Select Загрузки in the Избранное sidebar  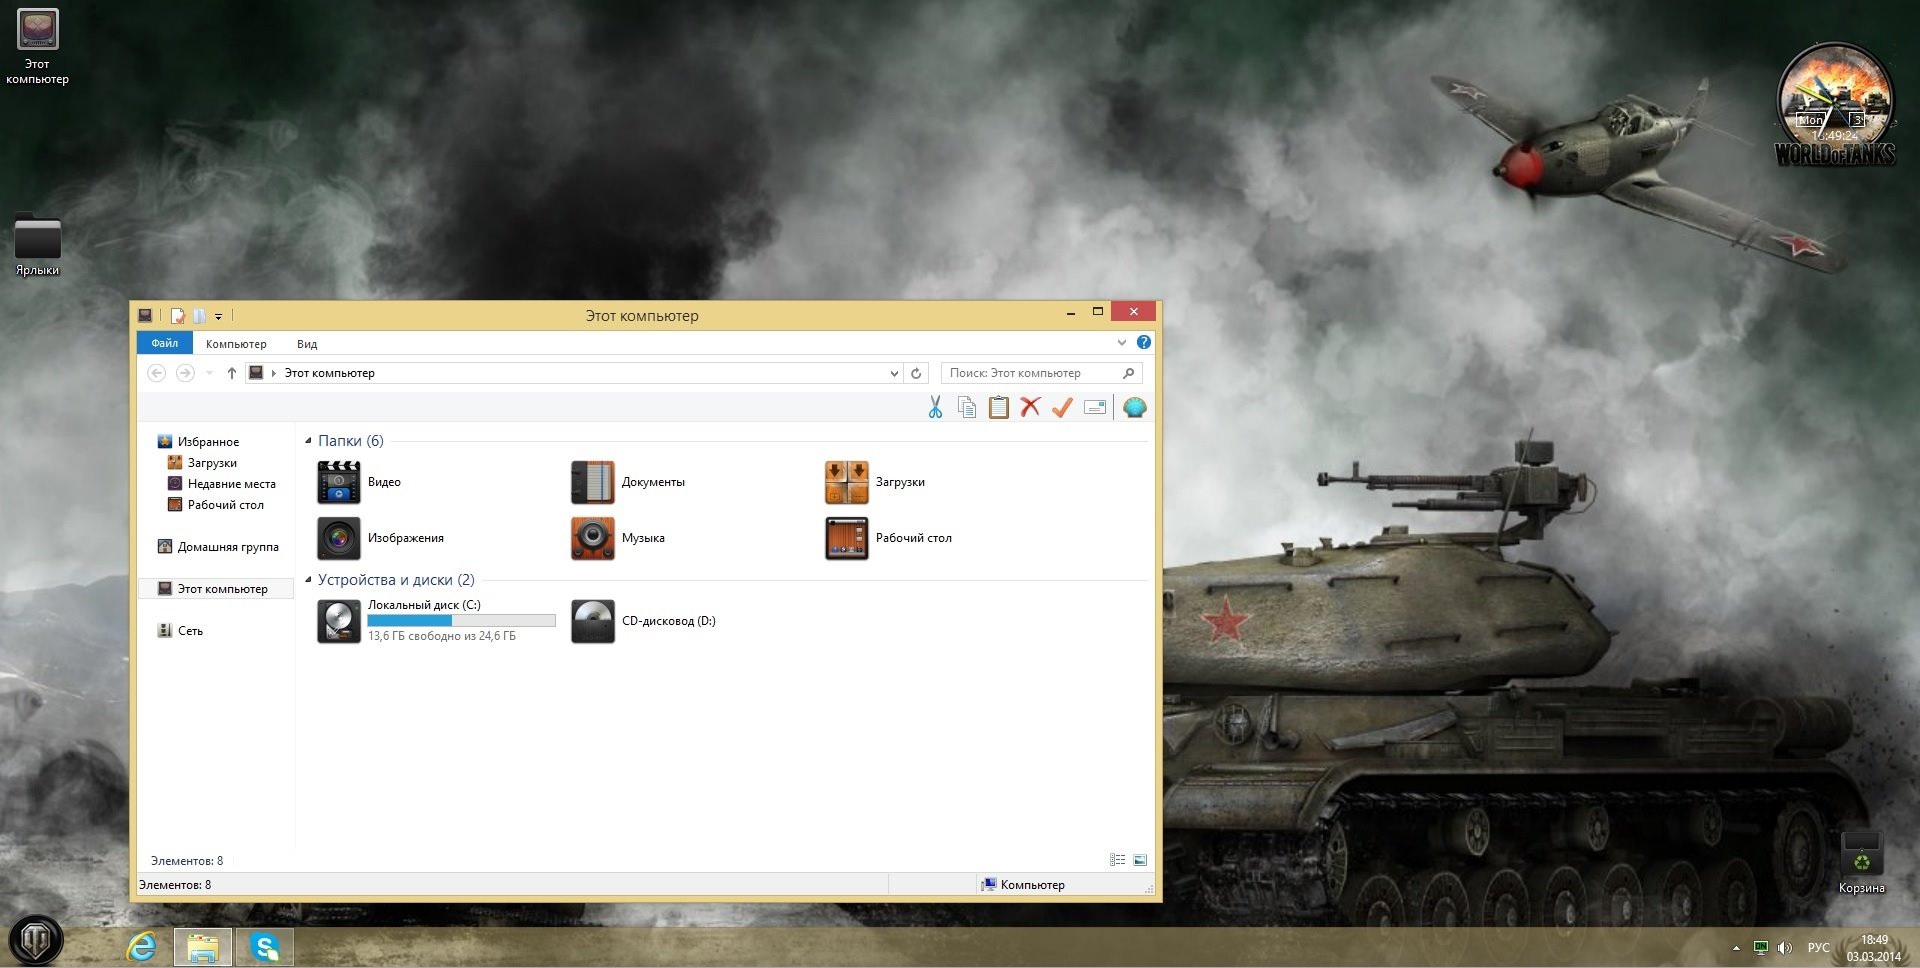click(x=212, y=463)
